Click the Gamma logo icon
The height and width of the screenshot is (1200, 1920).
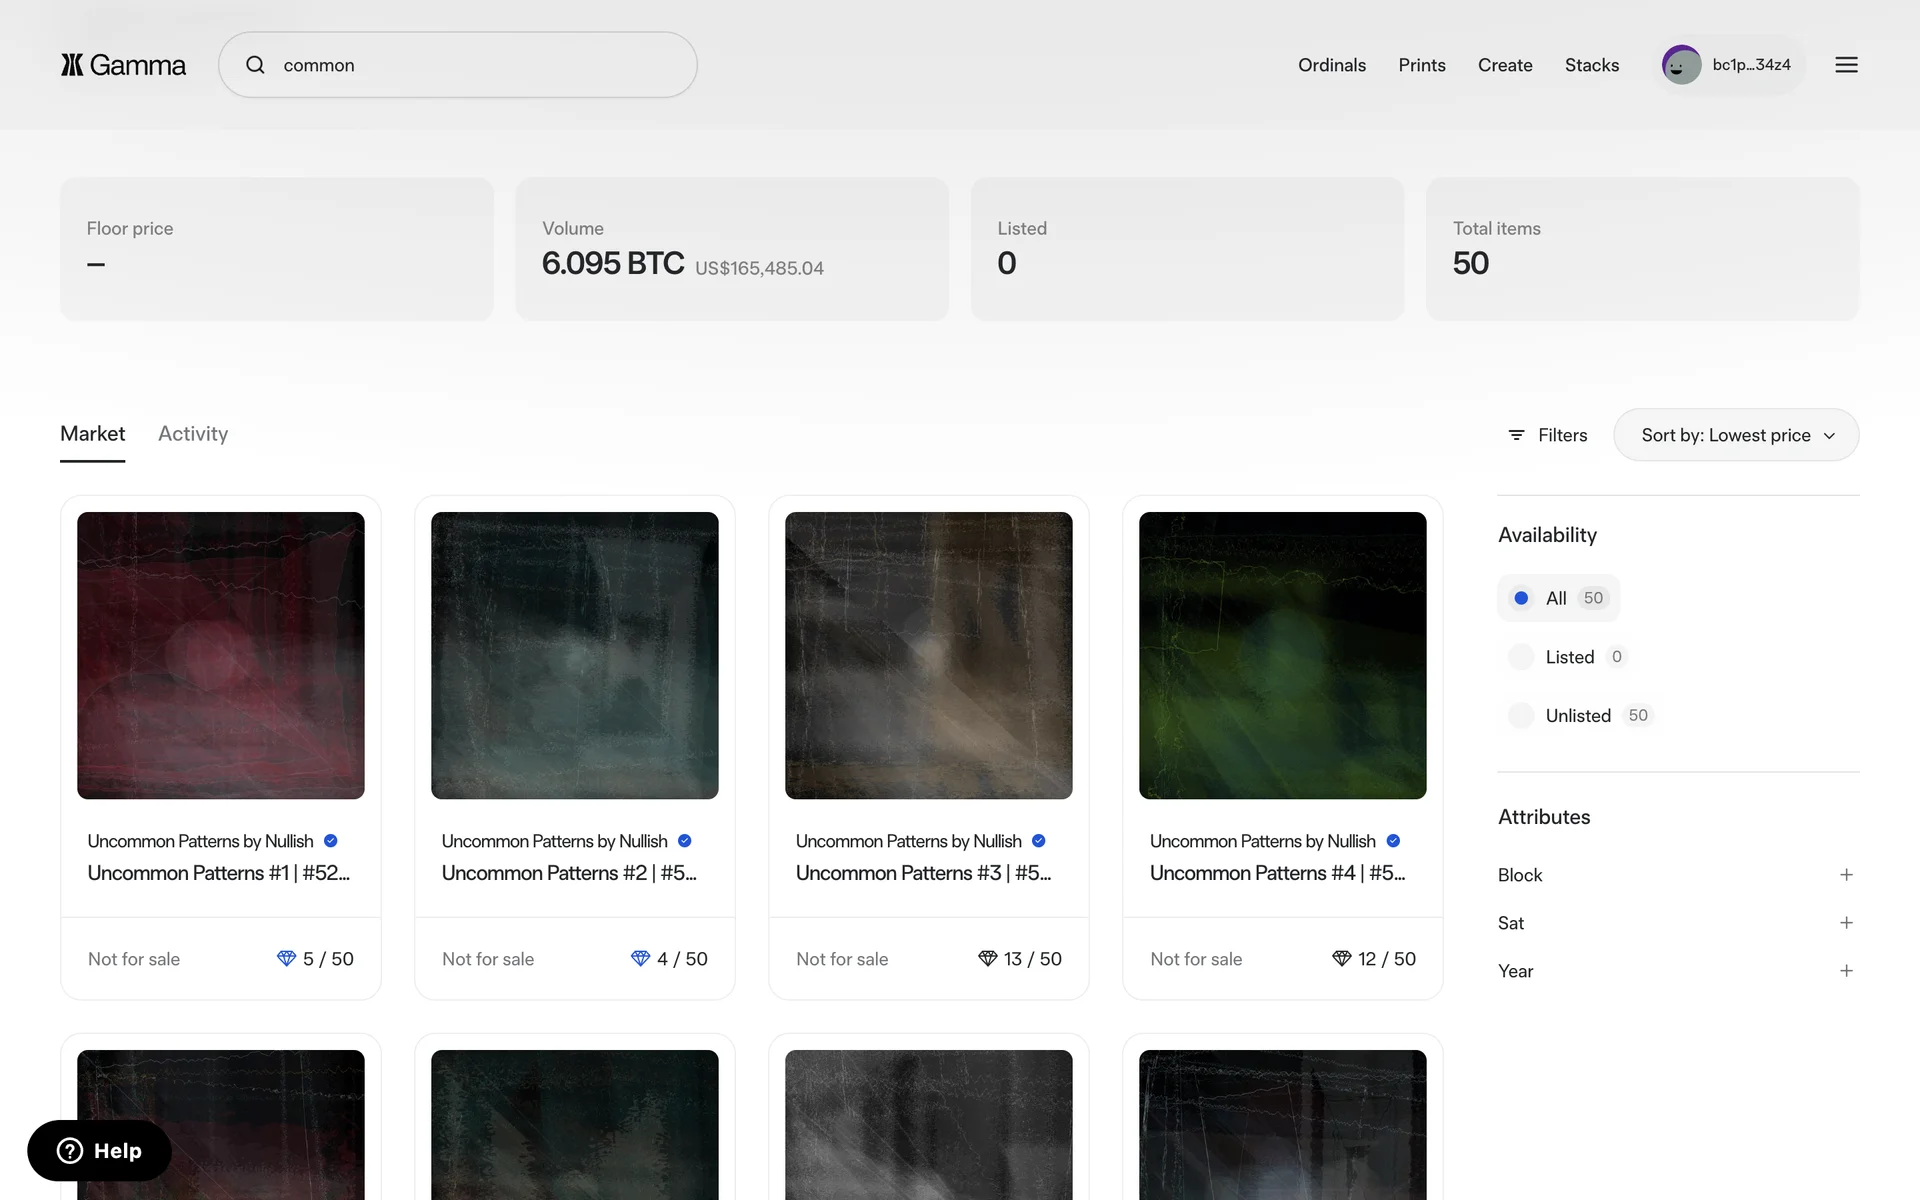72,65
